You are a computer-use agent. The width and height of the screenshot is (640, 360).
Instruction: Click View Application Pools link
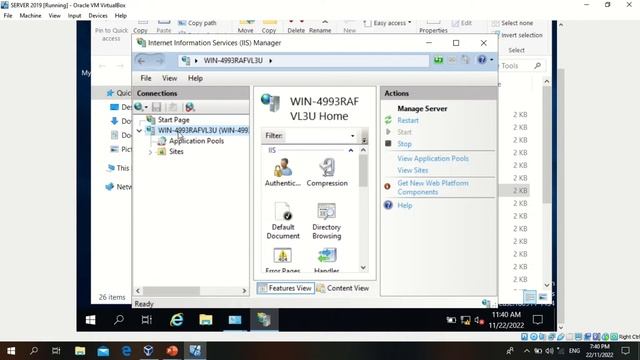point(433,158)
